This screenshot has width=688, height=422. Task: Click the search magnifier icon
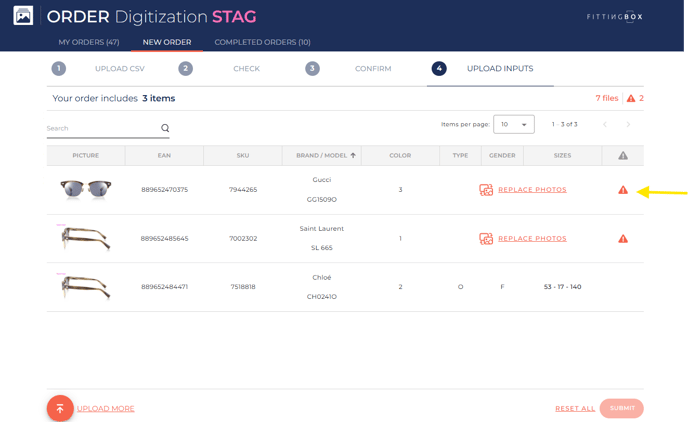(165, 128)
